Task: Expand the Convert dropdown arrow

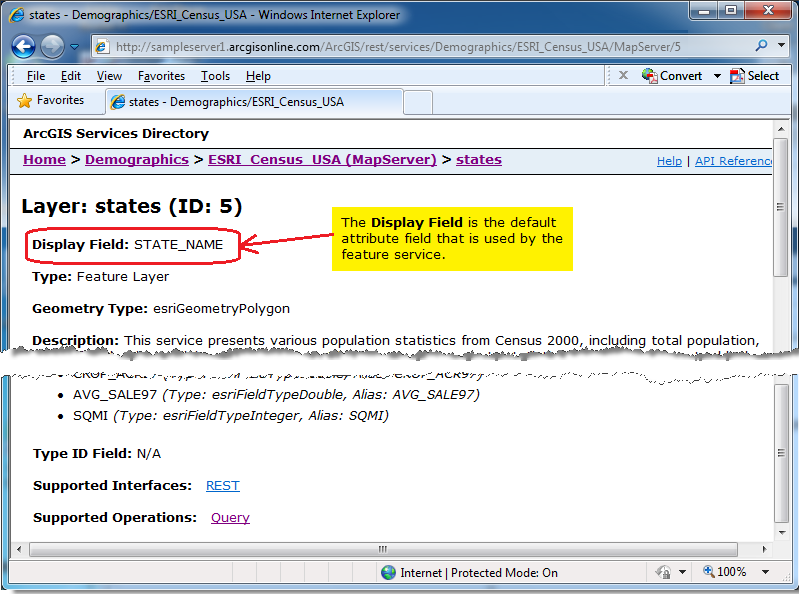Action: pyautogui.click(x=717, y=76)
